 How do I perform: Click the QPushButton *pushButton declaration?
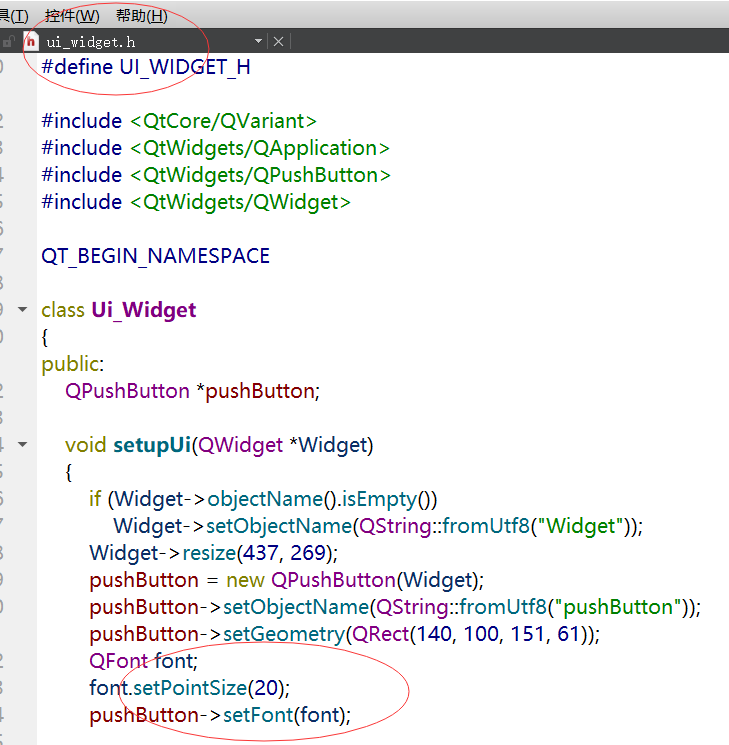tap(192, 392)
